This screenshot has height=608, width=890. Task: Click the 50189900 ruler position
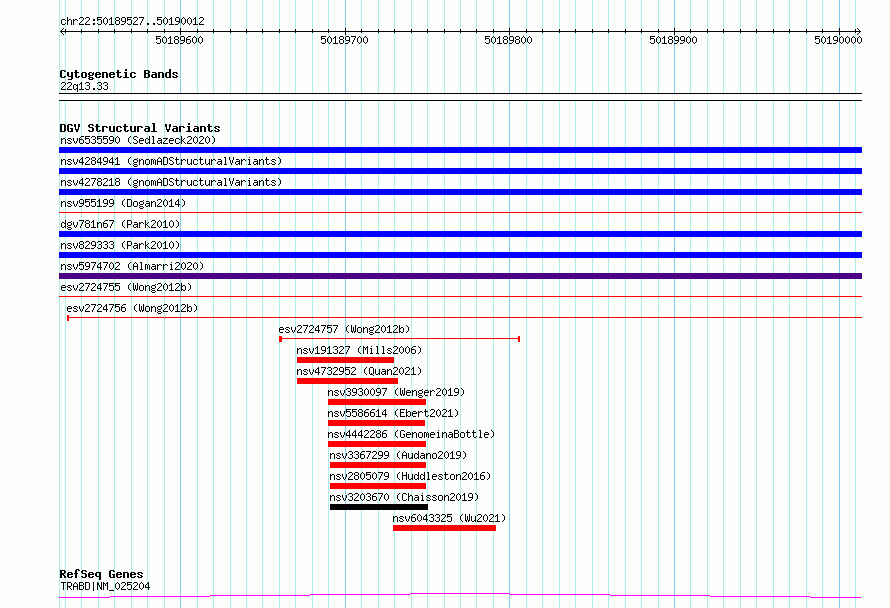(x=674, y=40)
